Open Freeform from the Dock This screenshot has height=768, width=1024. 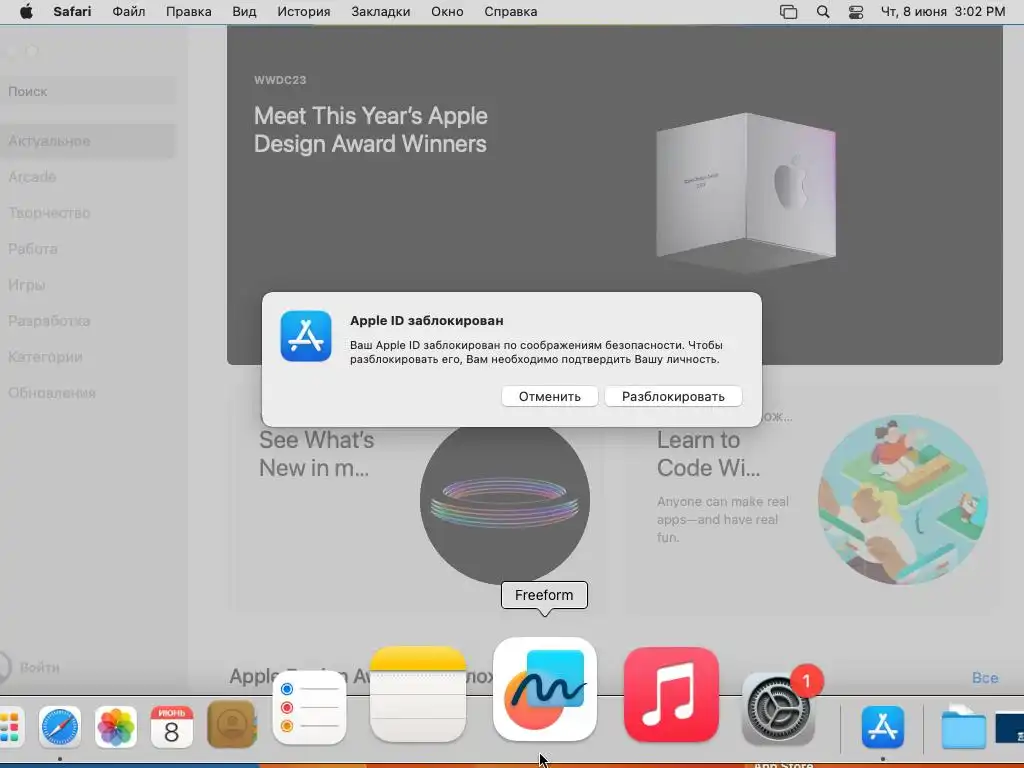point(545,690)
